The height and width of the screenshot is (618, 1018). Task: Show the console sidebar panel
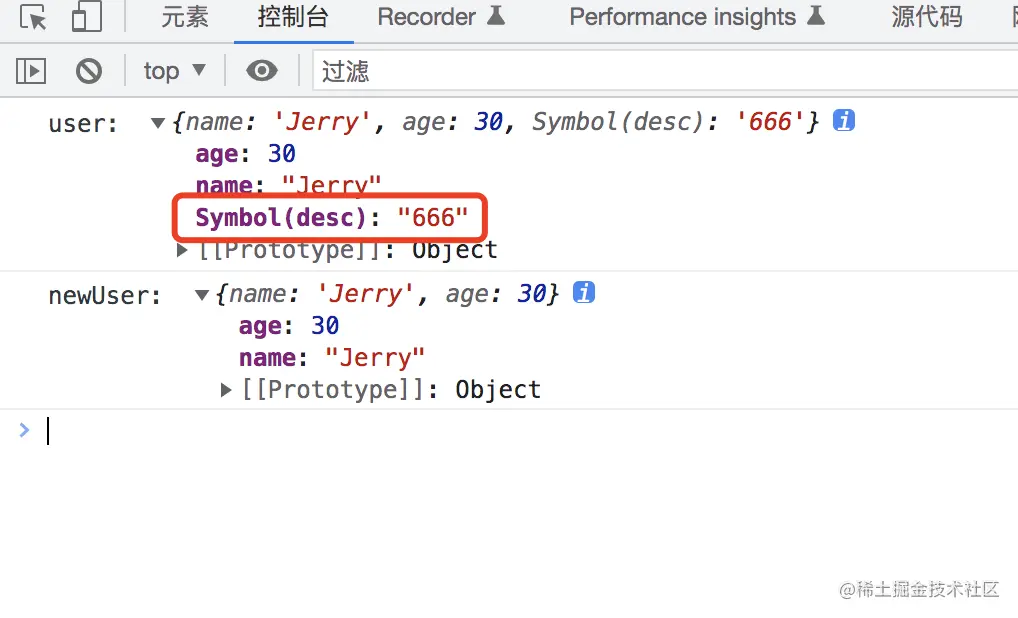click(31, 71)
